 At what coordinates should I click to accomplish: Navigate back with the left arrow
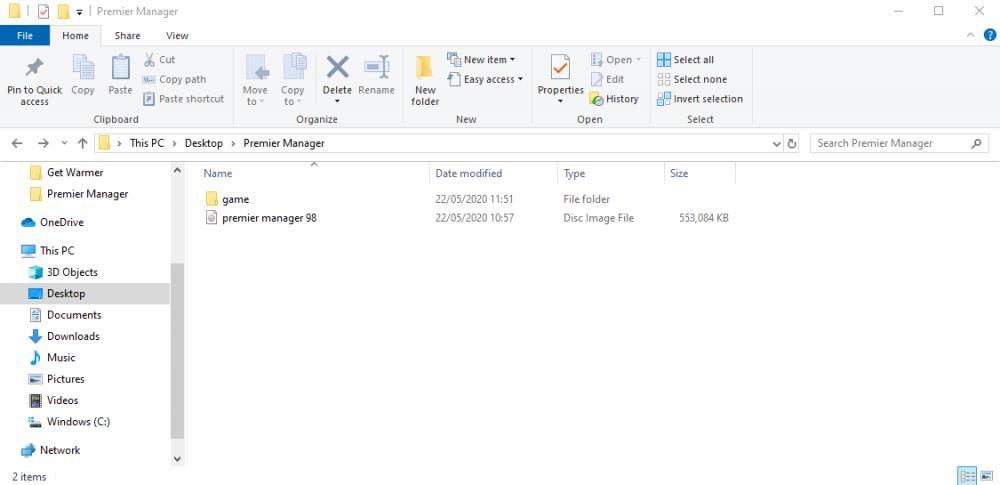tap(17, 143)
